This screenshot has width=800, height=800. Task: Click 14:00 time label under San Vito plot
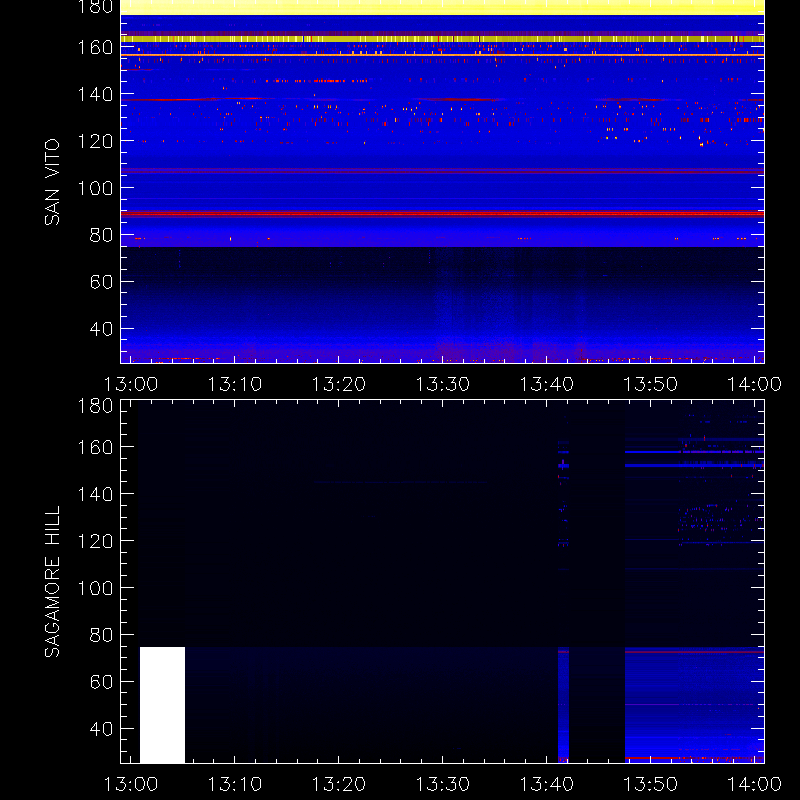pos(755,384)
